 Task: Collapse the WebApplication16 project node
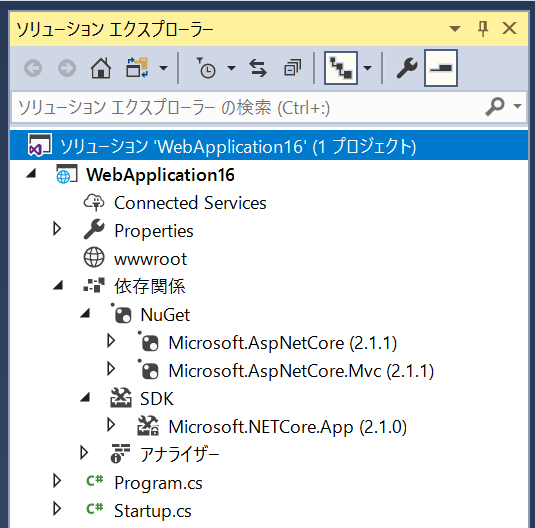[31, 173]
